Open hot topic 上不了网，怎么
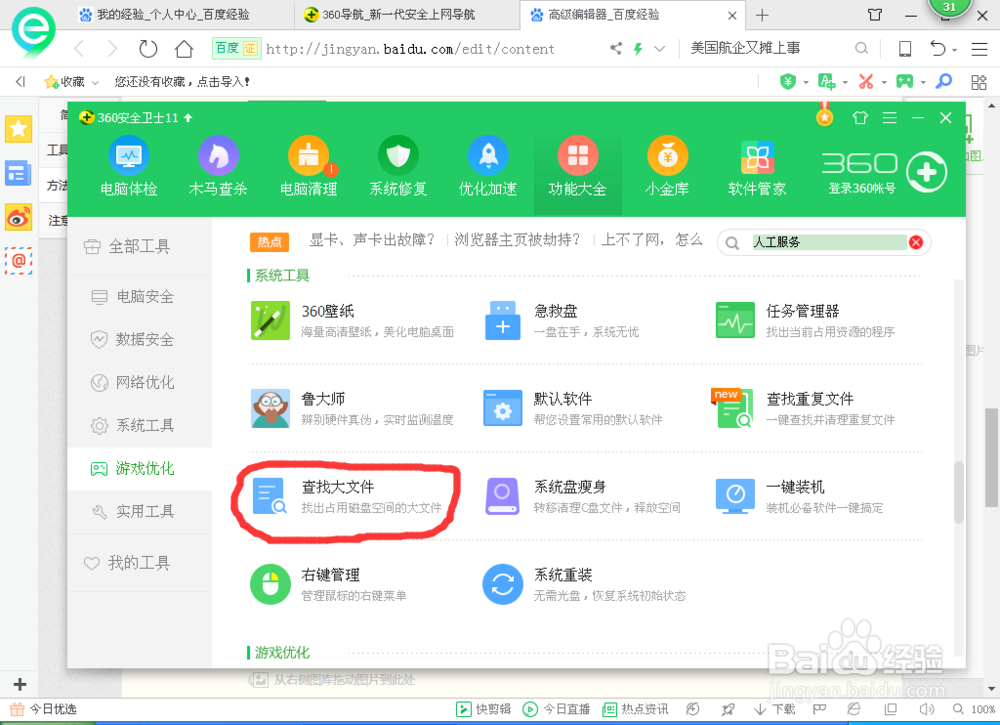The image size is (1000, 725). click(652, 240)
